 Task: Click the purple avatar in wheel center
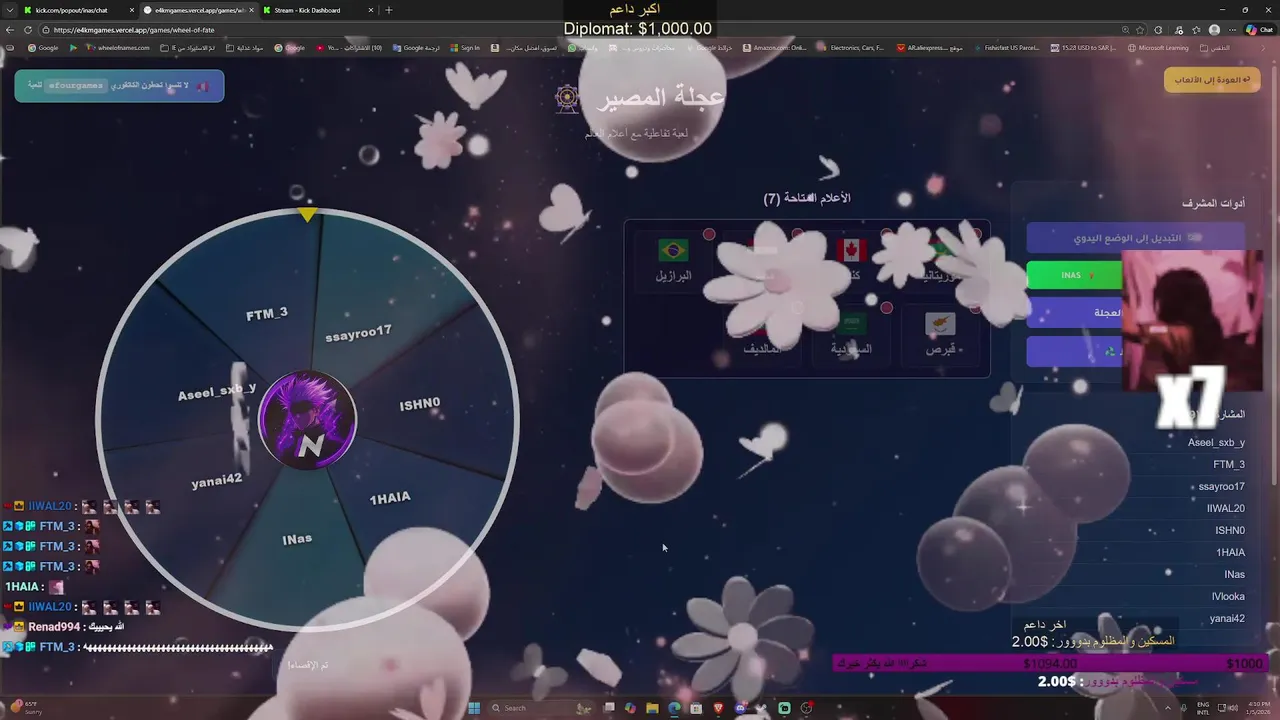[307, 420]
